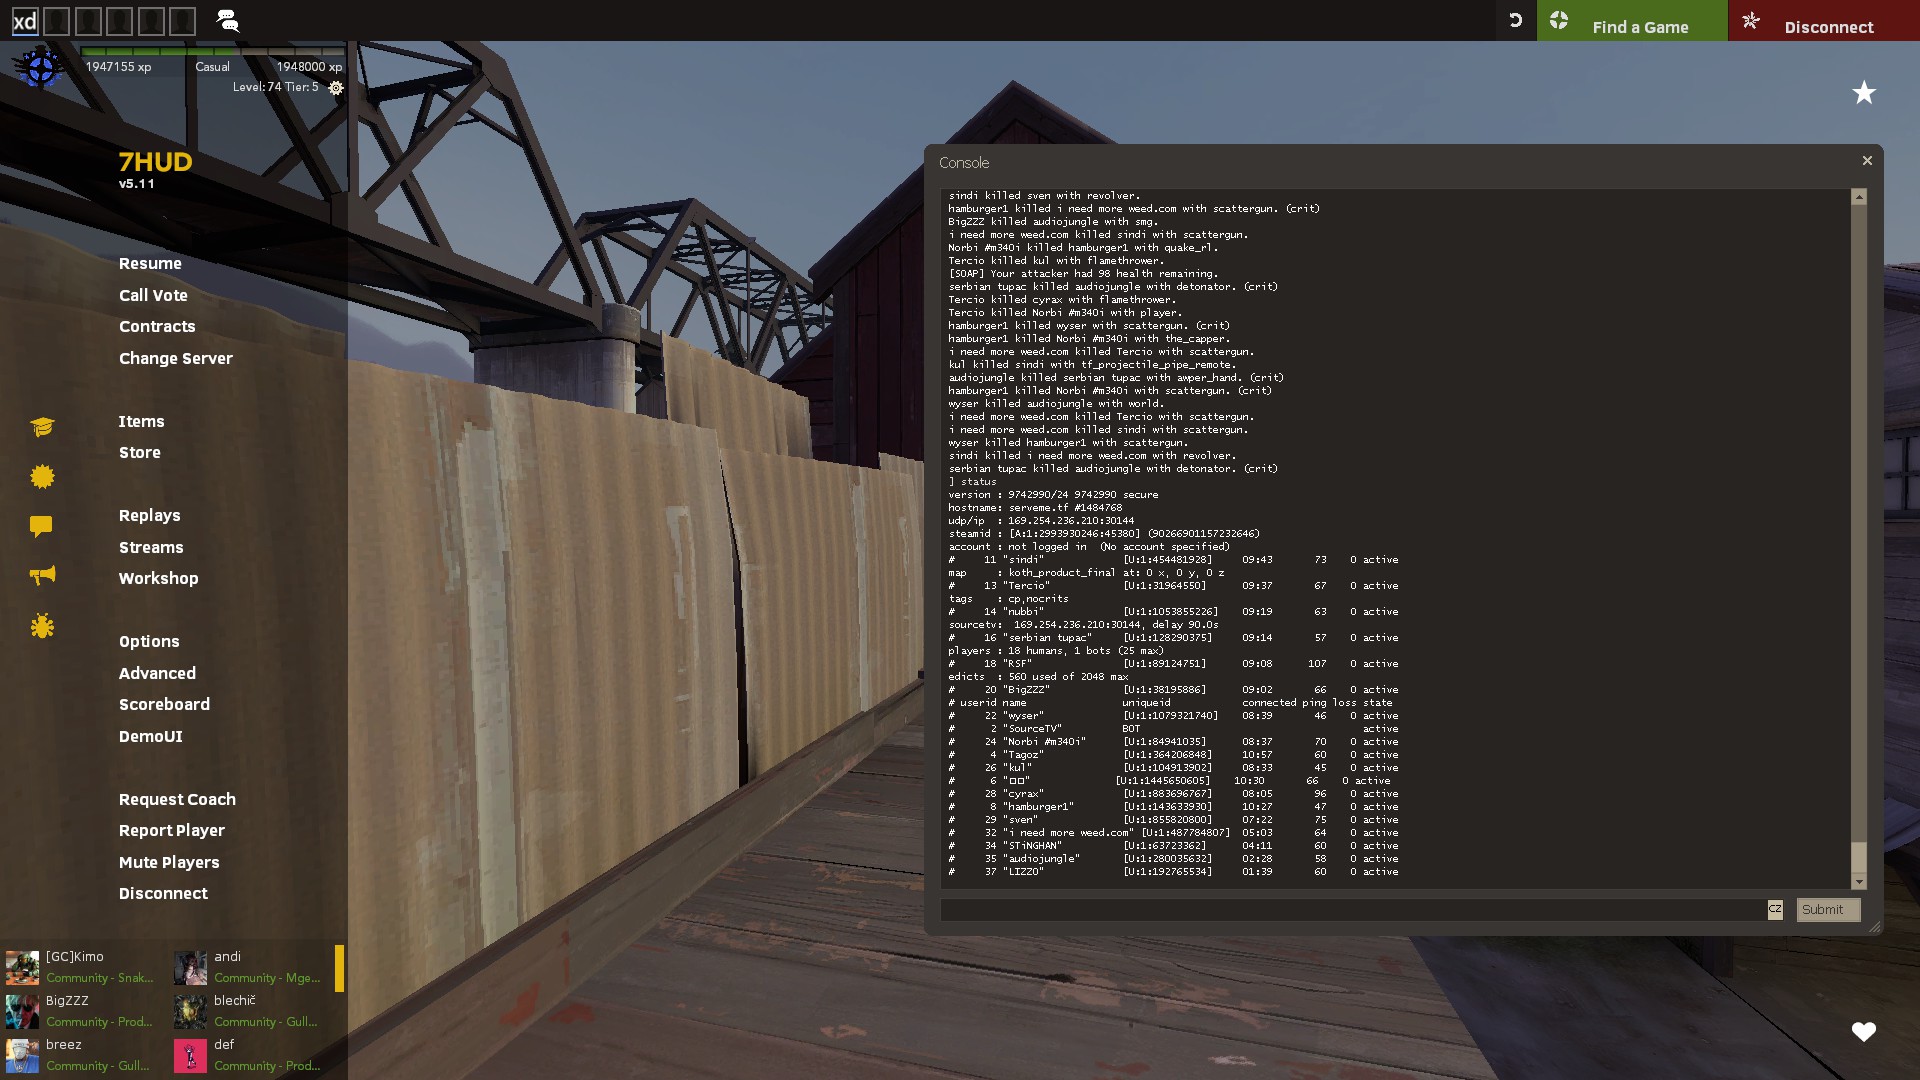
Task: Open Mute Players menu option
Action: [x=168, y=862]
